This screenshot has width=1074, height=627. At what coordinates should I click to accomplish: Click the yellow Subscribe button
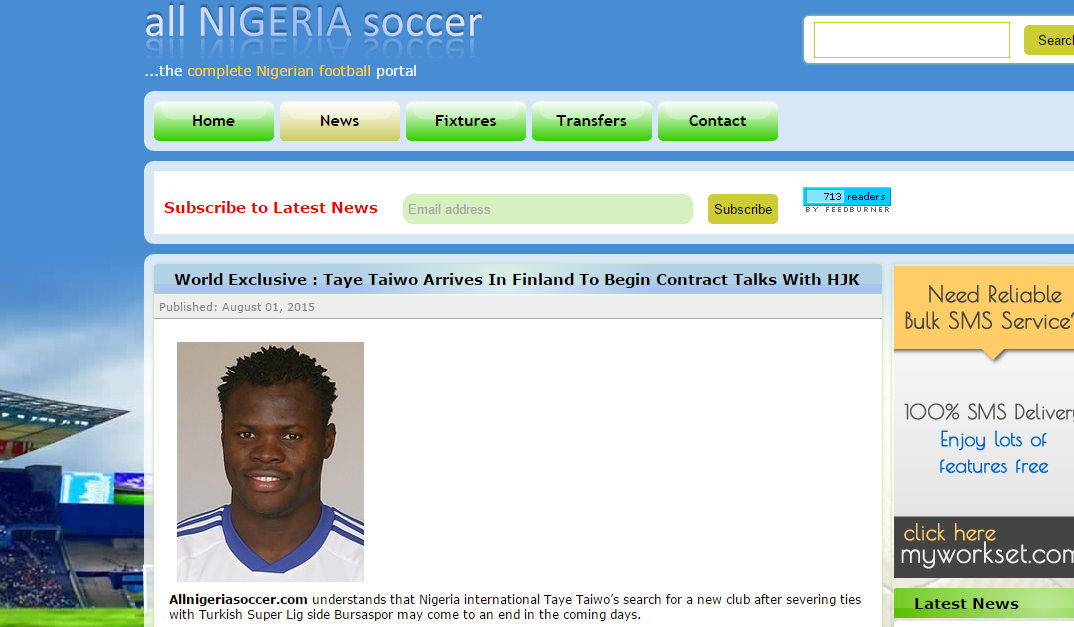(742, 209)
